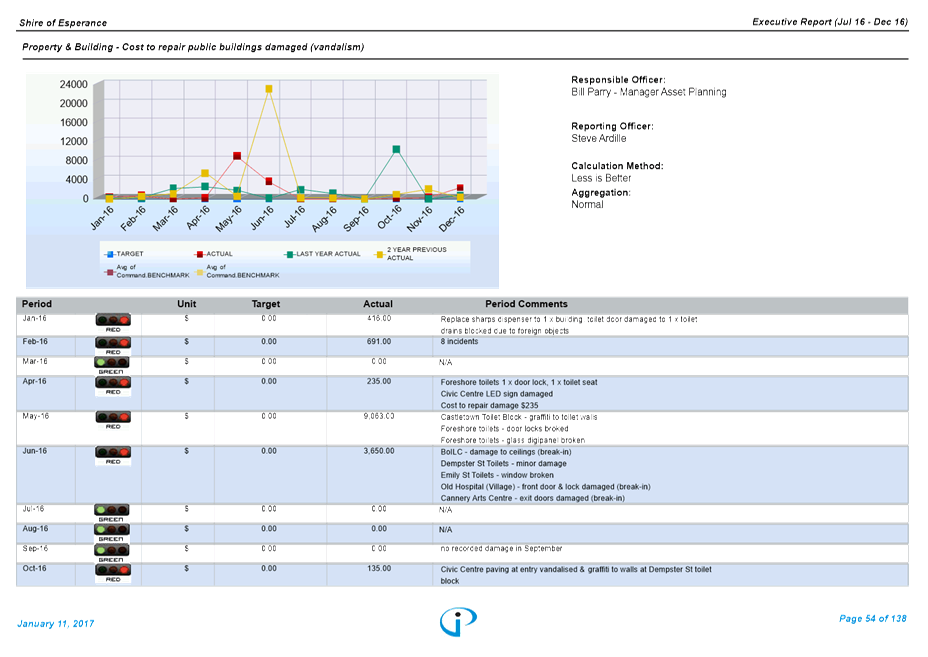928x657 pixels.
Task: Click the ACTUAL legend red marker
Action: (x=200, y=254)
